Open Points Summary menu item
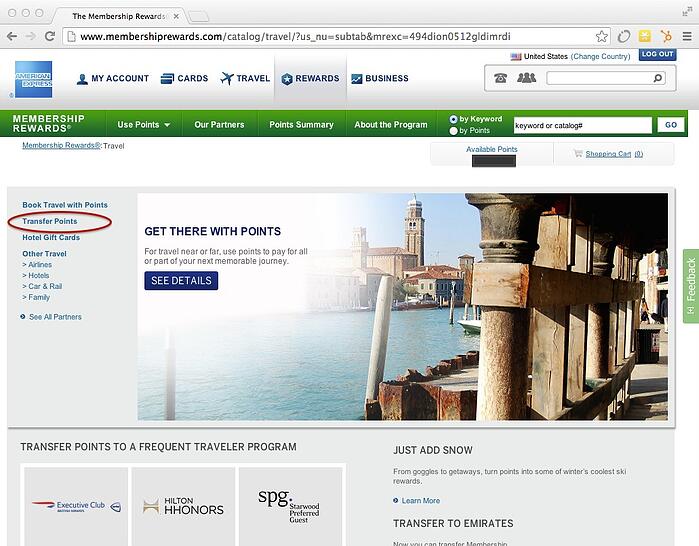 click(x=301, y=125)
